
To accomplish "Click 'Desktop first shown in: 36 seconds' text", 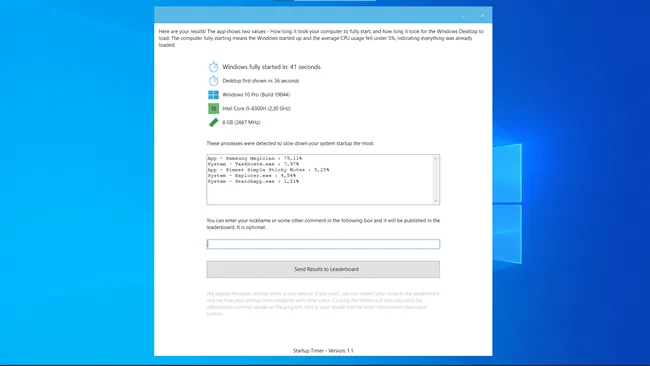I will pos(261,81).
